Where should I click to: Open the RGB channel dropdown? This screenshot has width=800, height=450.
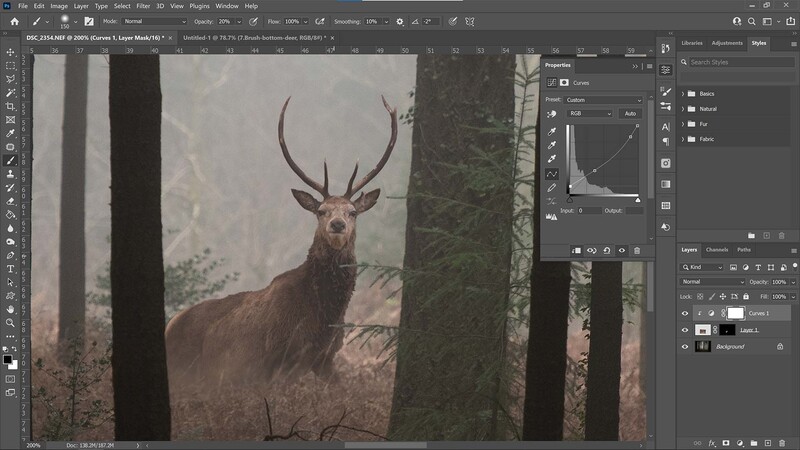(x=589, y=114)
